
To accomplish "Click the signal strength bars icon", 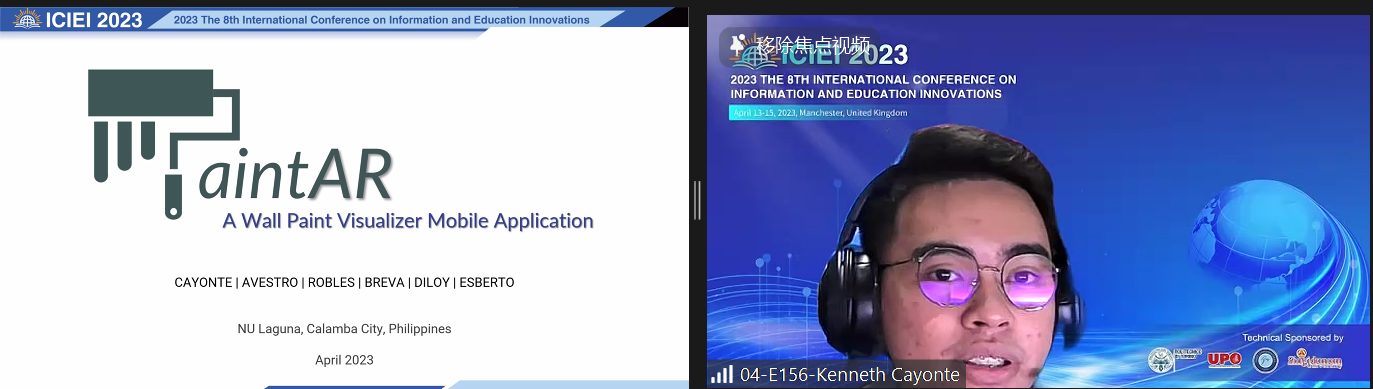I will click(721, 375).
